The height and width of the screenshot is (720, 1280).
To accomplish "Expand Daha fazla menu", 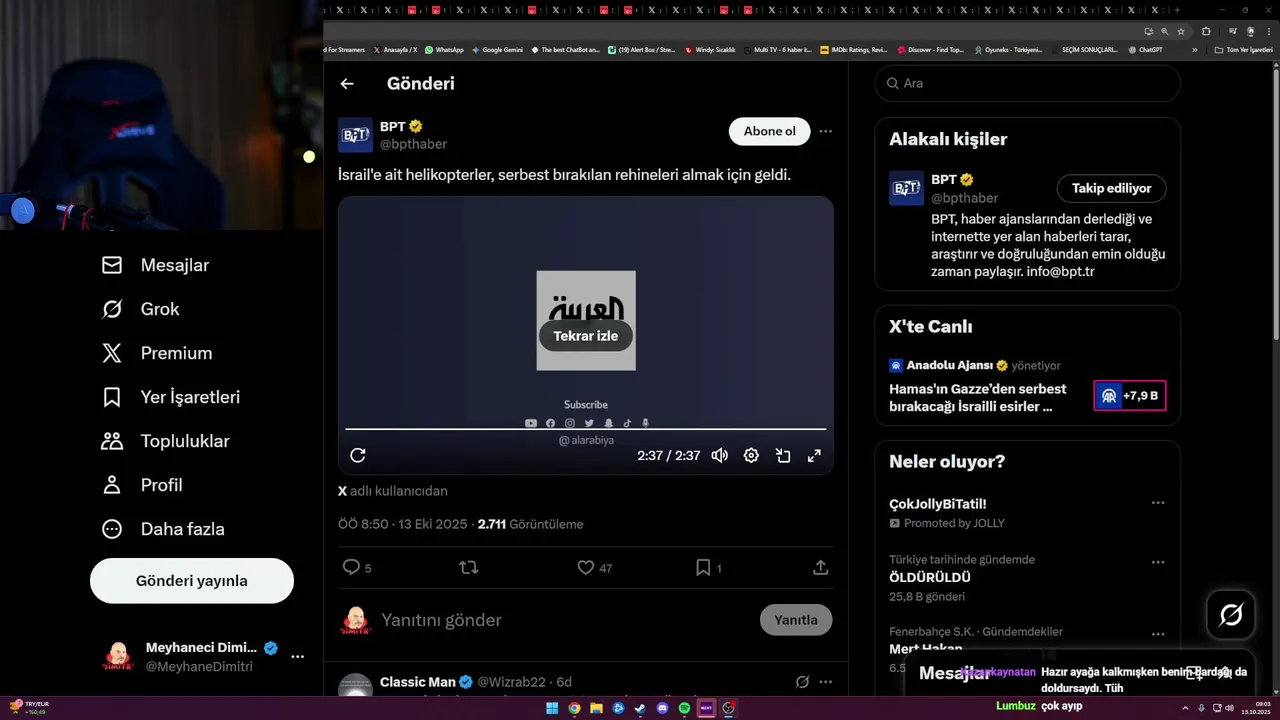I will 163,529.
